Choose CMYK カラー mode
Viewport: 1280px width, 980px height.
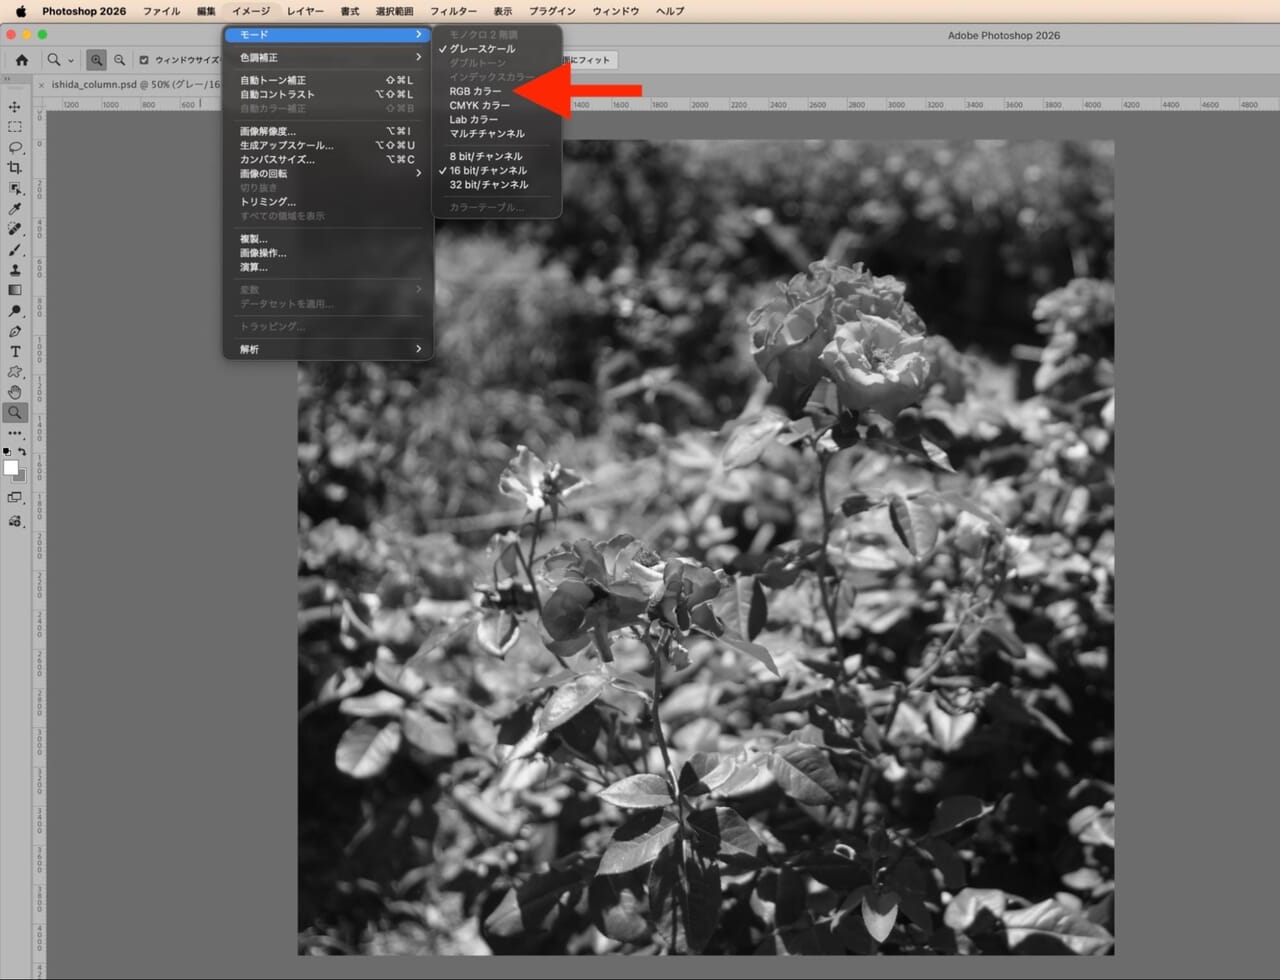[479, 105]
